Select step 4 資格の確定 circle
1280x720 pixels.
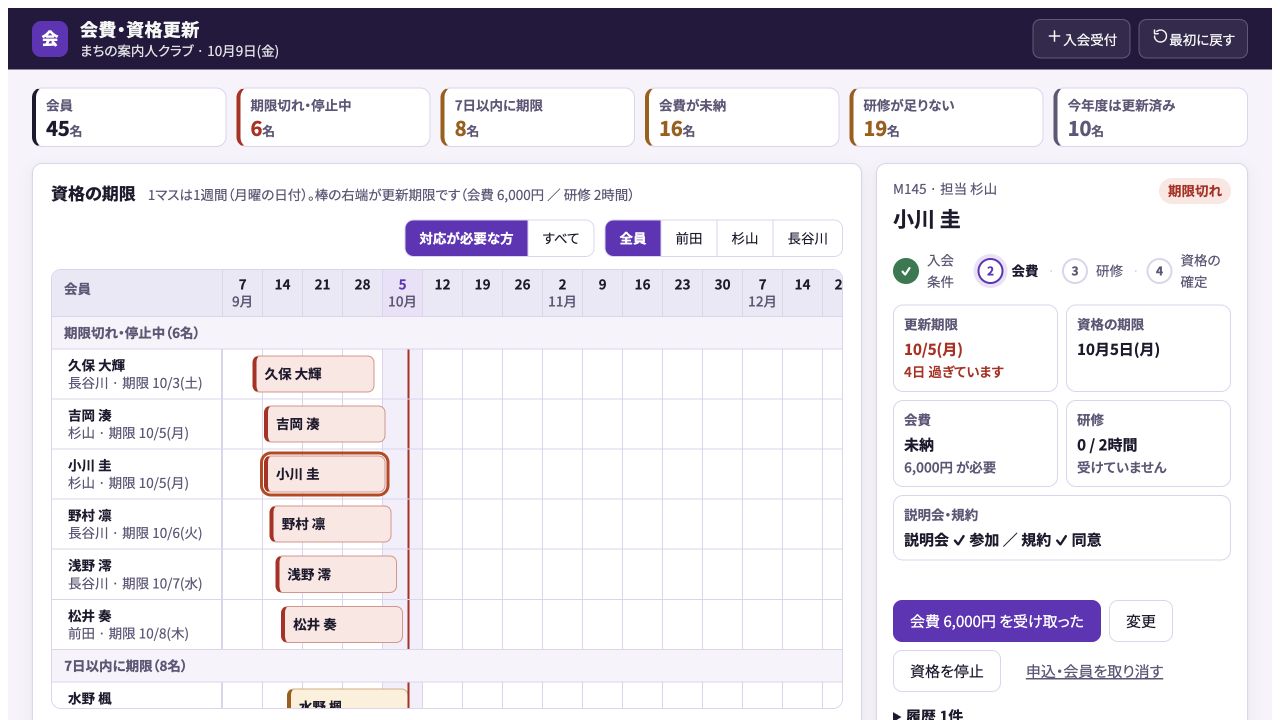(1159, 271)
